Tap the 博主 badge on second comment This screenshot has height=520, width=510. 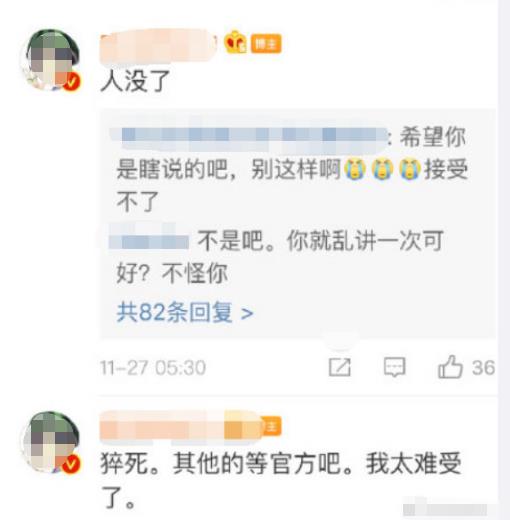point(271,426)
